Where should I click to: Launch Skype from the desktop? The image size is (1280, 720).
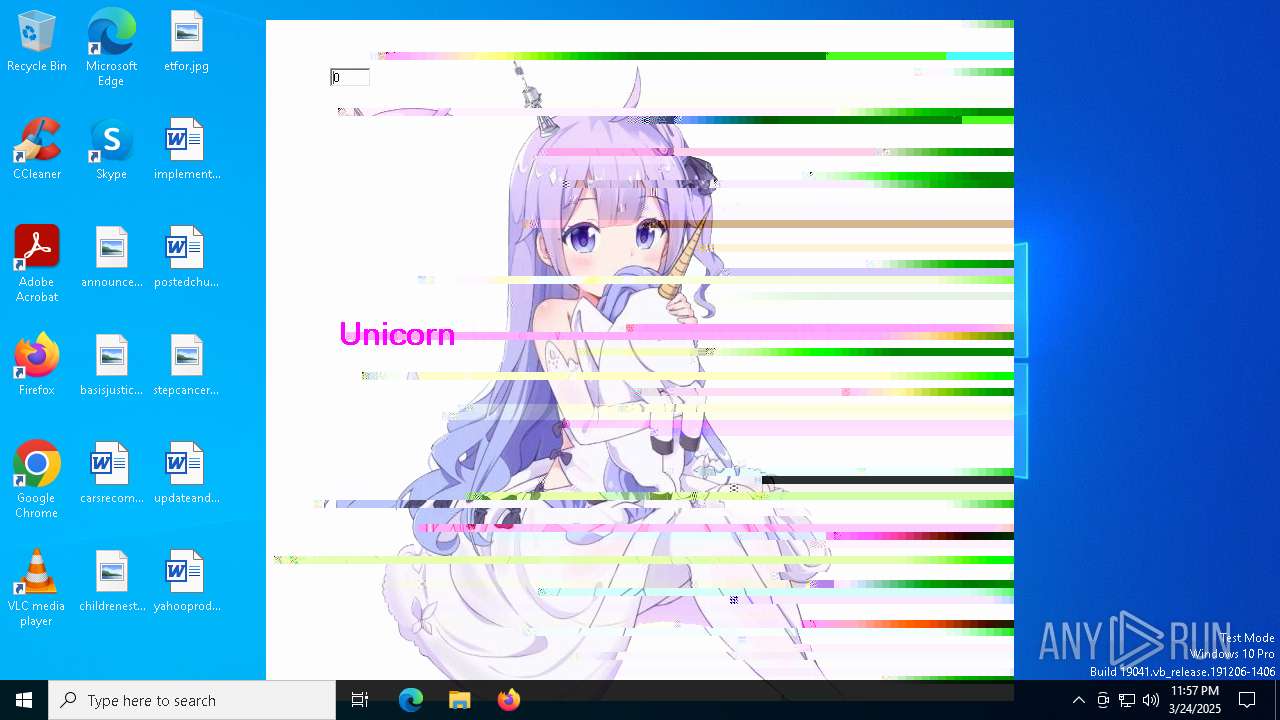pyautogui.click(x=111, y=150)
